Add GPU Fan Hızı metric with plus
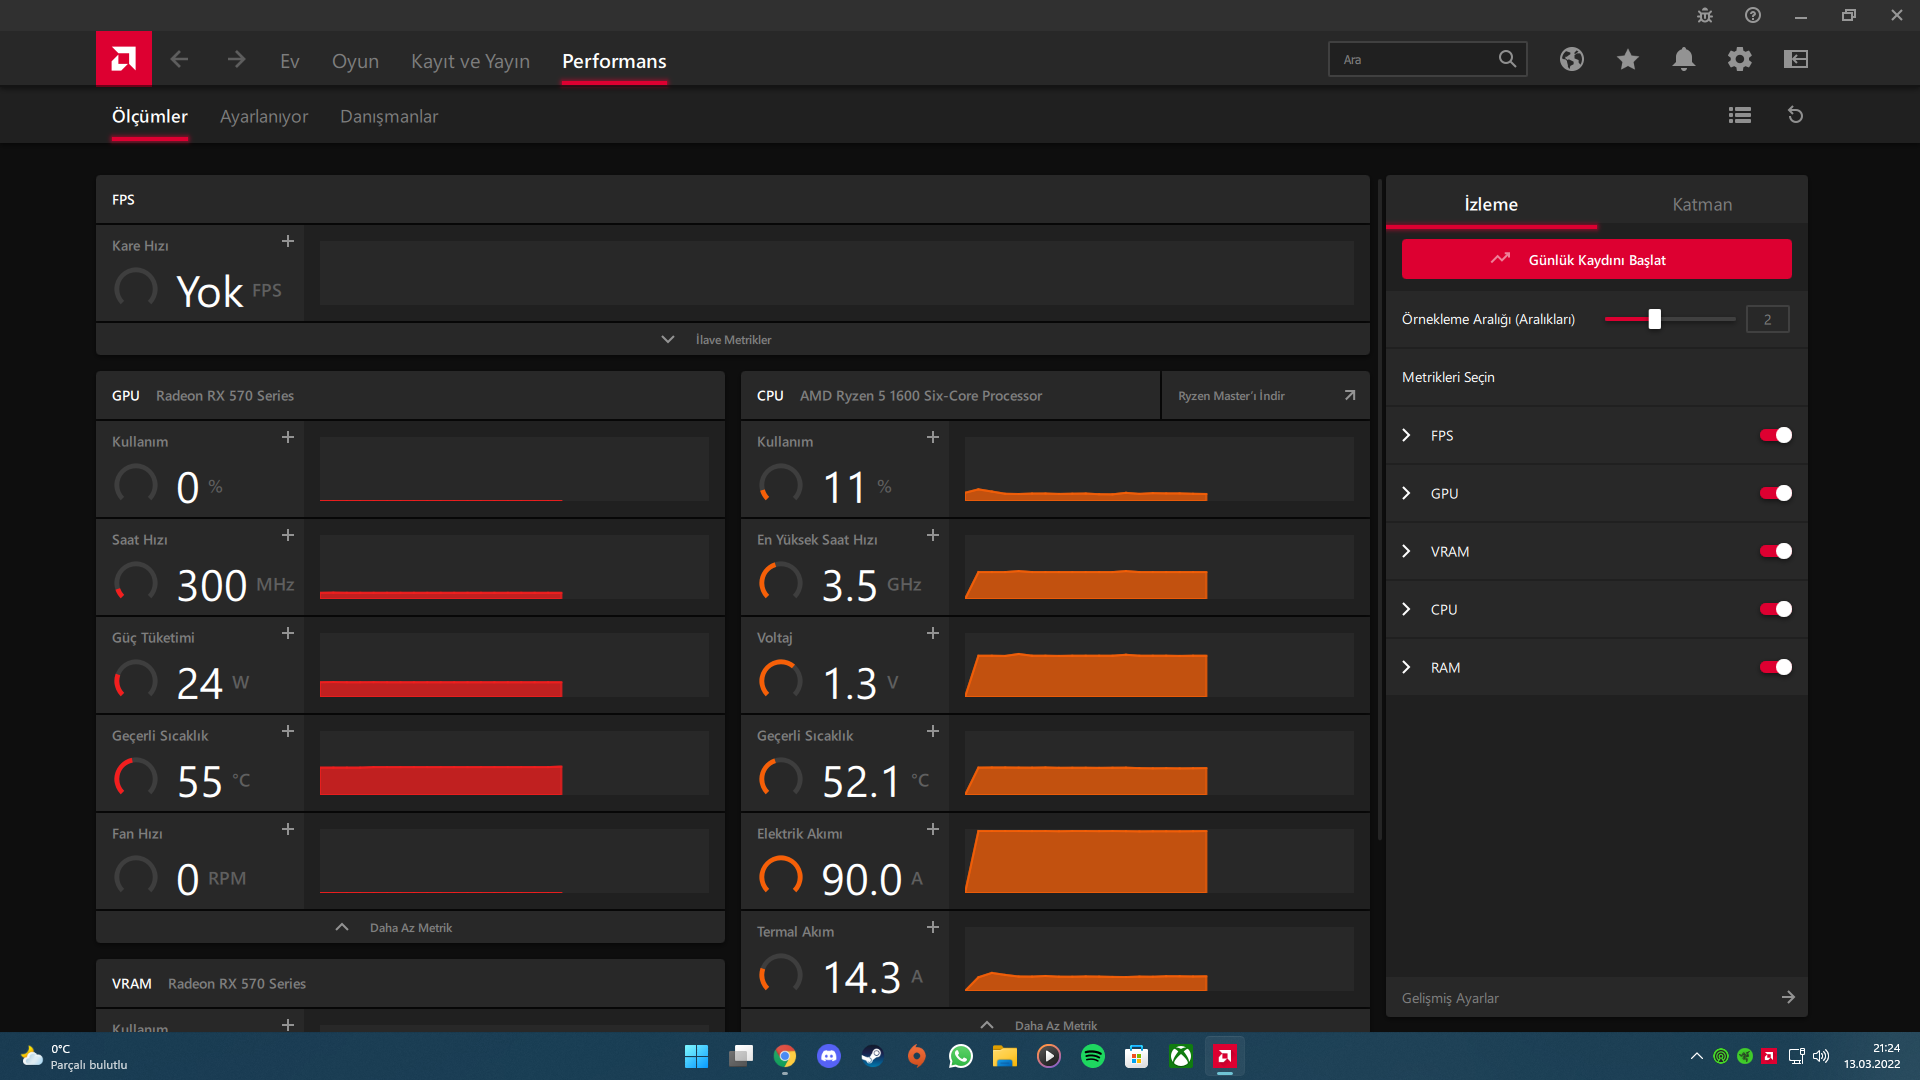Screen dimensions: 1920x1080 [287, 829]
